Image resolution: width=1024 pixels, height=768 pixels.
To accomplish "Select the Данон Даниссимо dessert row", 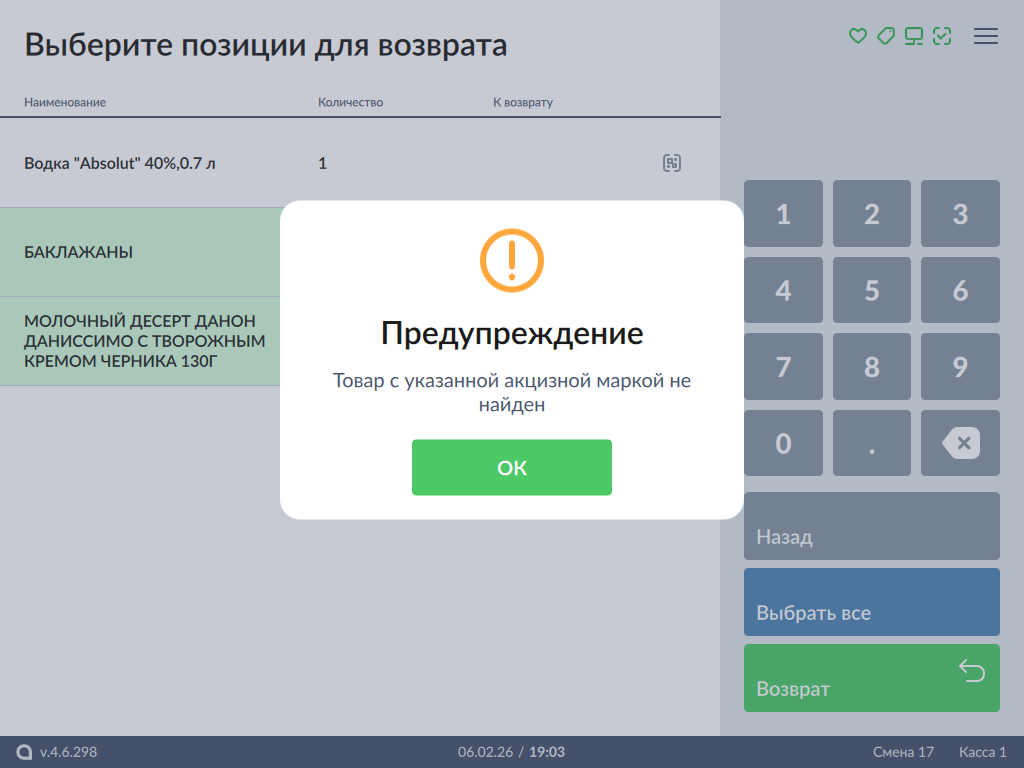I will [x=140, y=341].
